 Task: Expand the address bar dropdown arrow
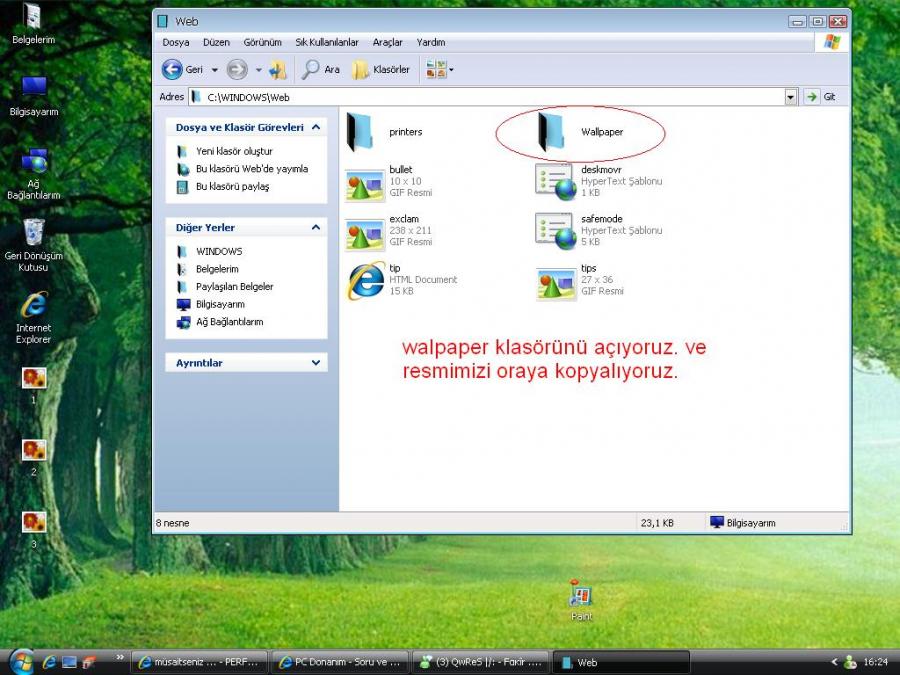click(x=790, y=97)
